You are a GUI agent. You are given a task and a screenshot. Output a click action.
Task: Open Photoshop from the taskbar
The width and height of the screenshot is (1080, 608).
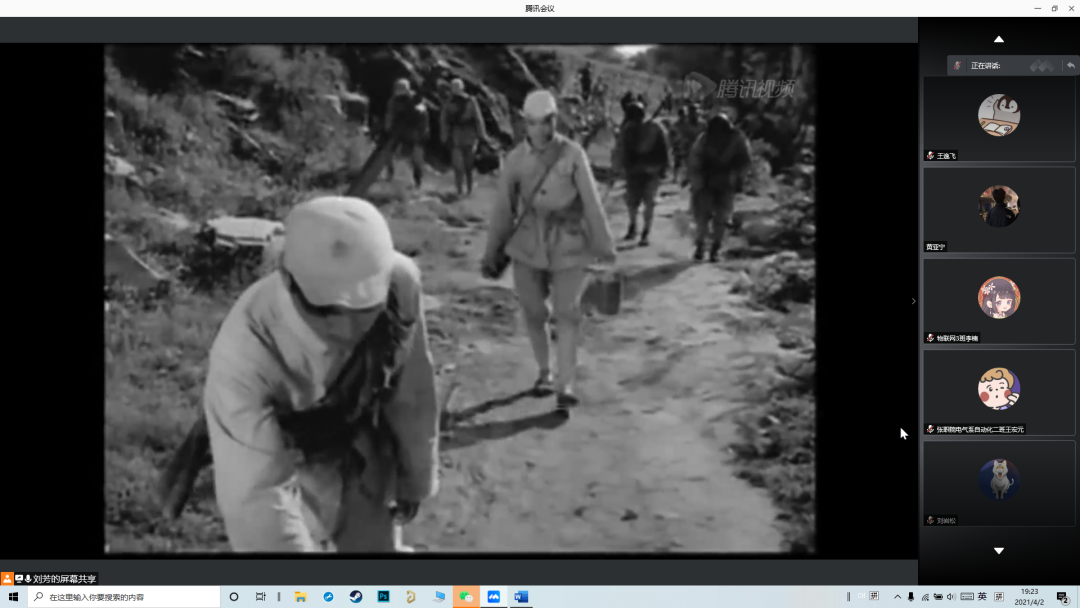point(384,597)
